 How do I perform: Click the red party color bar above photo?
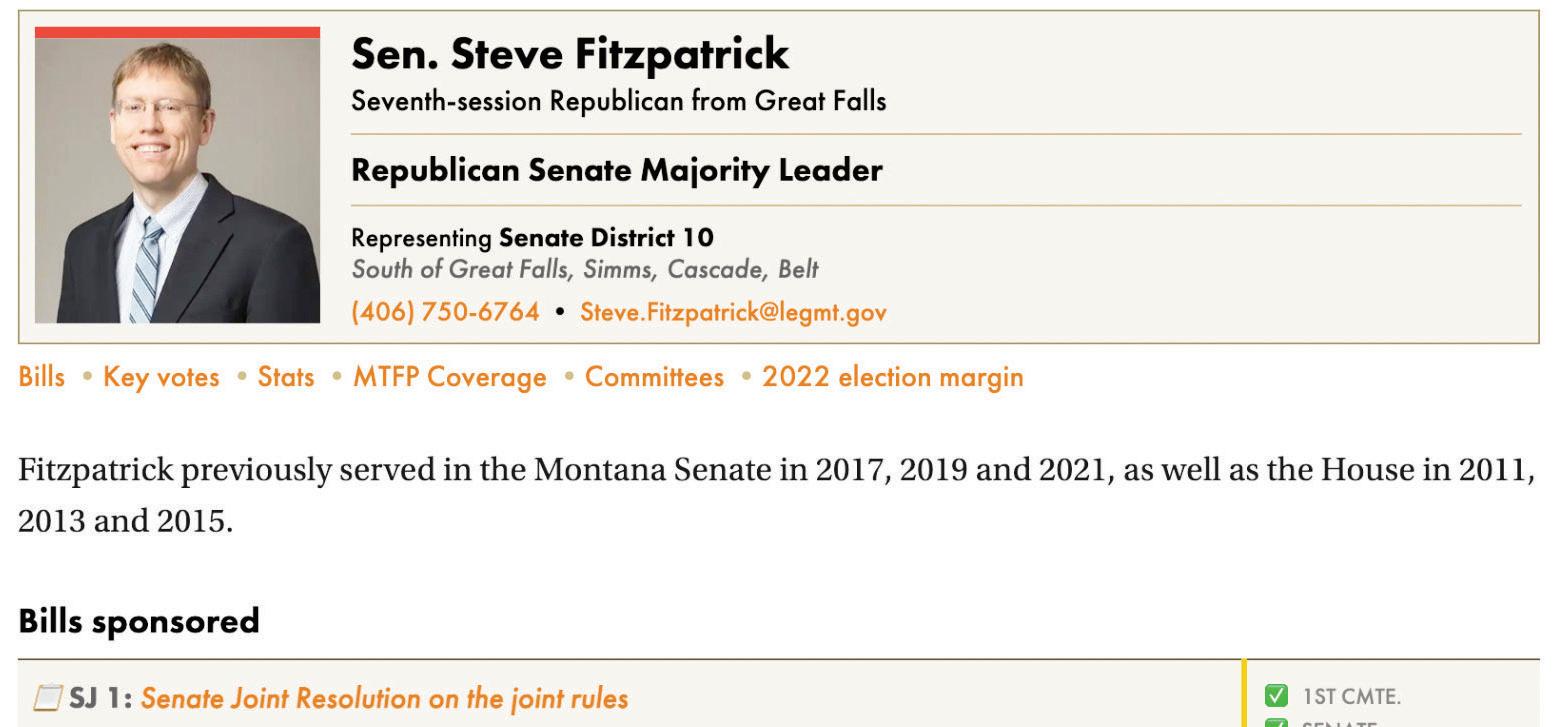click(177, 32)
